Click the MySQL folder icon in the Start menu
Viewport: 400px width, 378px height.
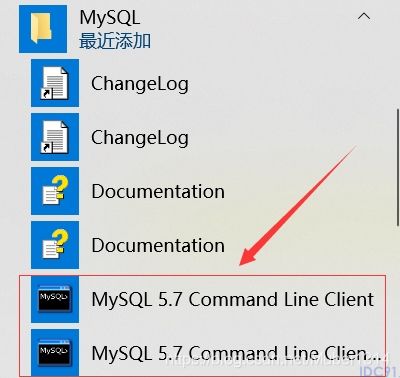click(x=43, y=29)
